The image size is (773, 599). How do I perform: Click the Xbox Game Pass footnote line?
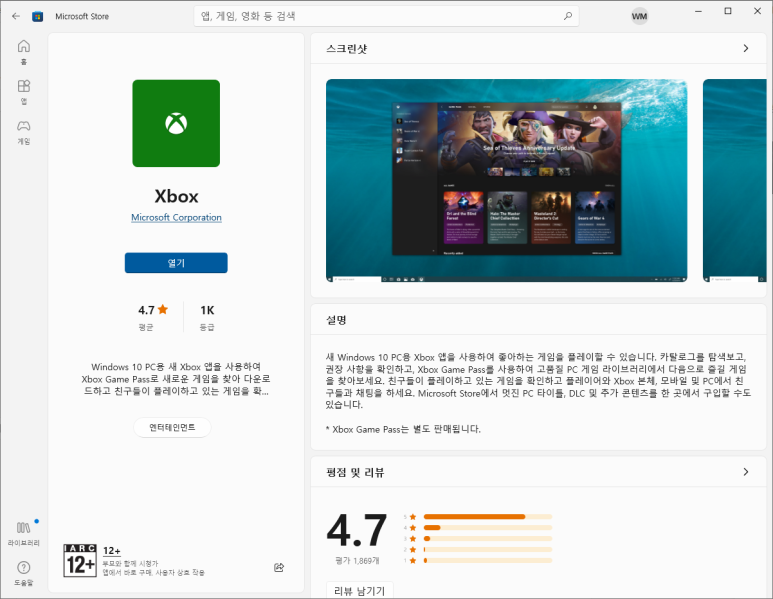point(403,429)
